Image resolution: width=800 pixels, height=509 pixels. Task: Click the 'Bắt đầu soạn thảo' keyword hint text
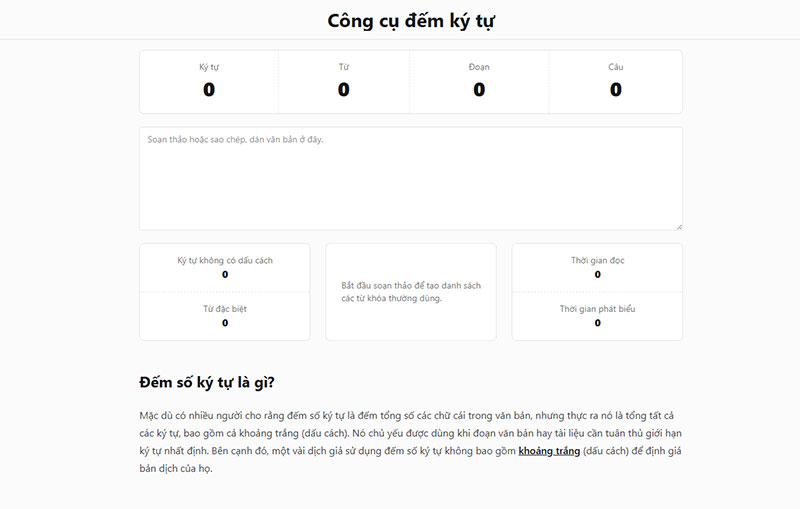coord(411,292)
